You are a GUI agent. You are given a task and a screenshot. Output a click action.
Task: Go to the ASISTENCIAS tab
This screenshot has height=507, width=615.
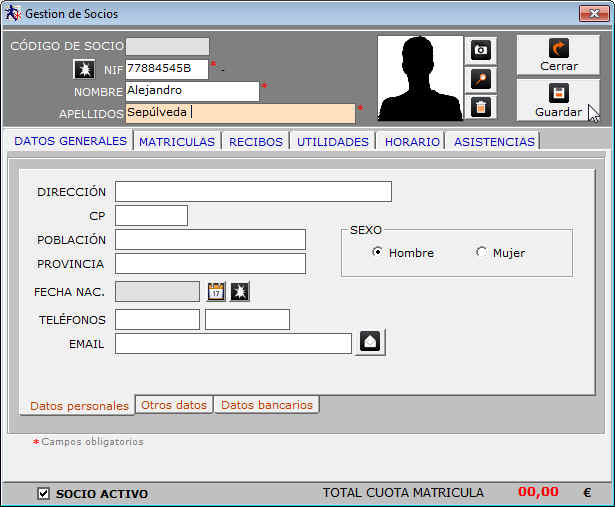(x=494, y=142)
